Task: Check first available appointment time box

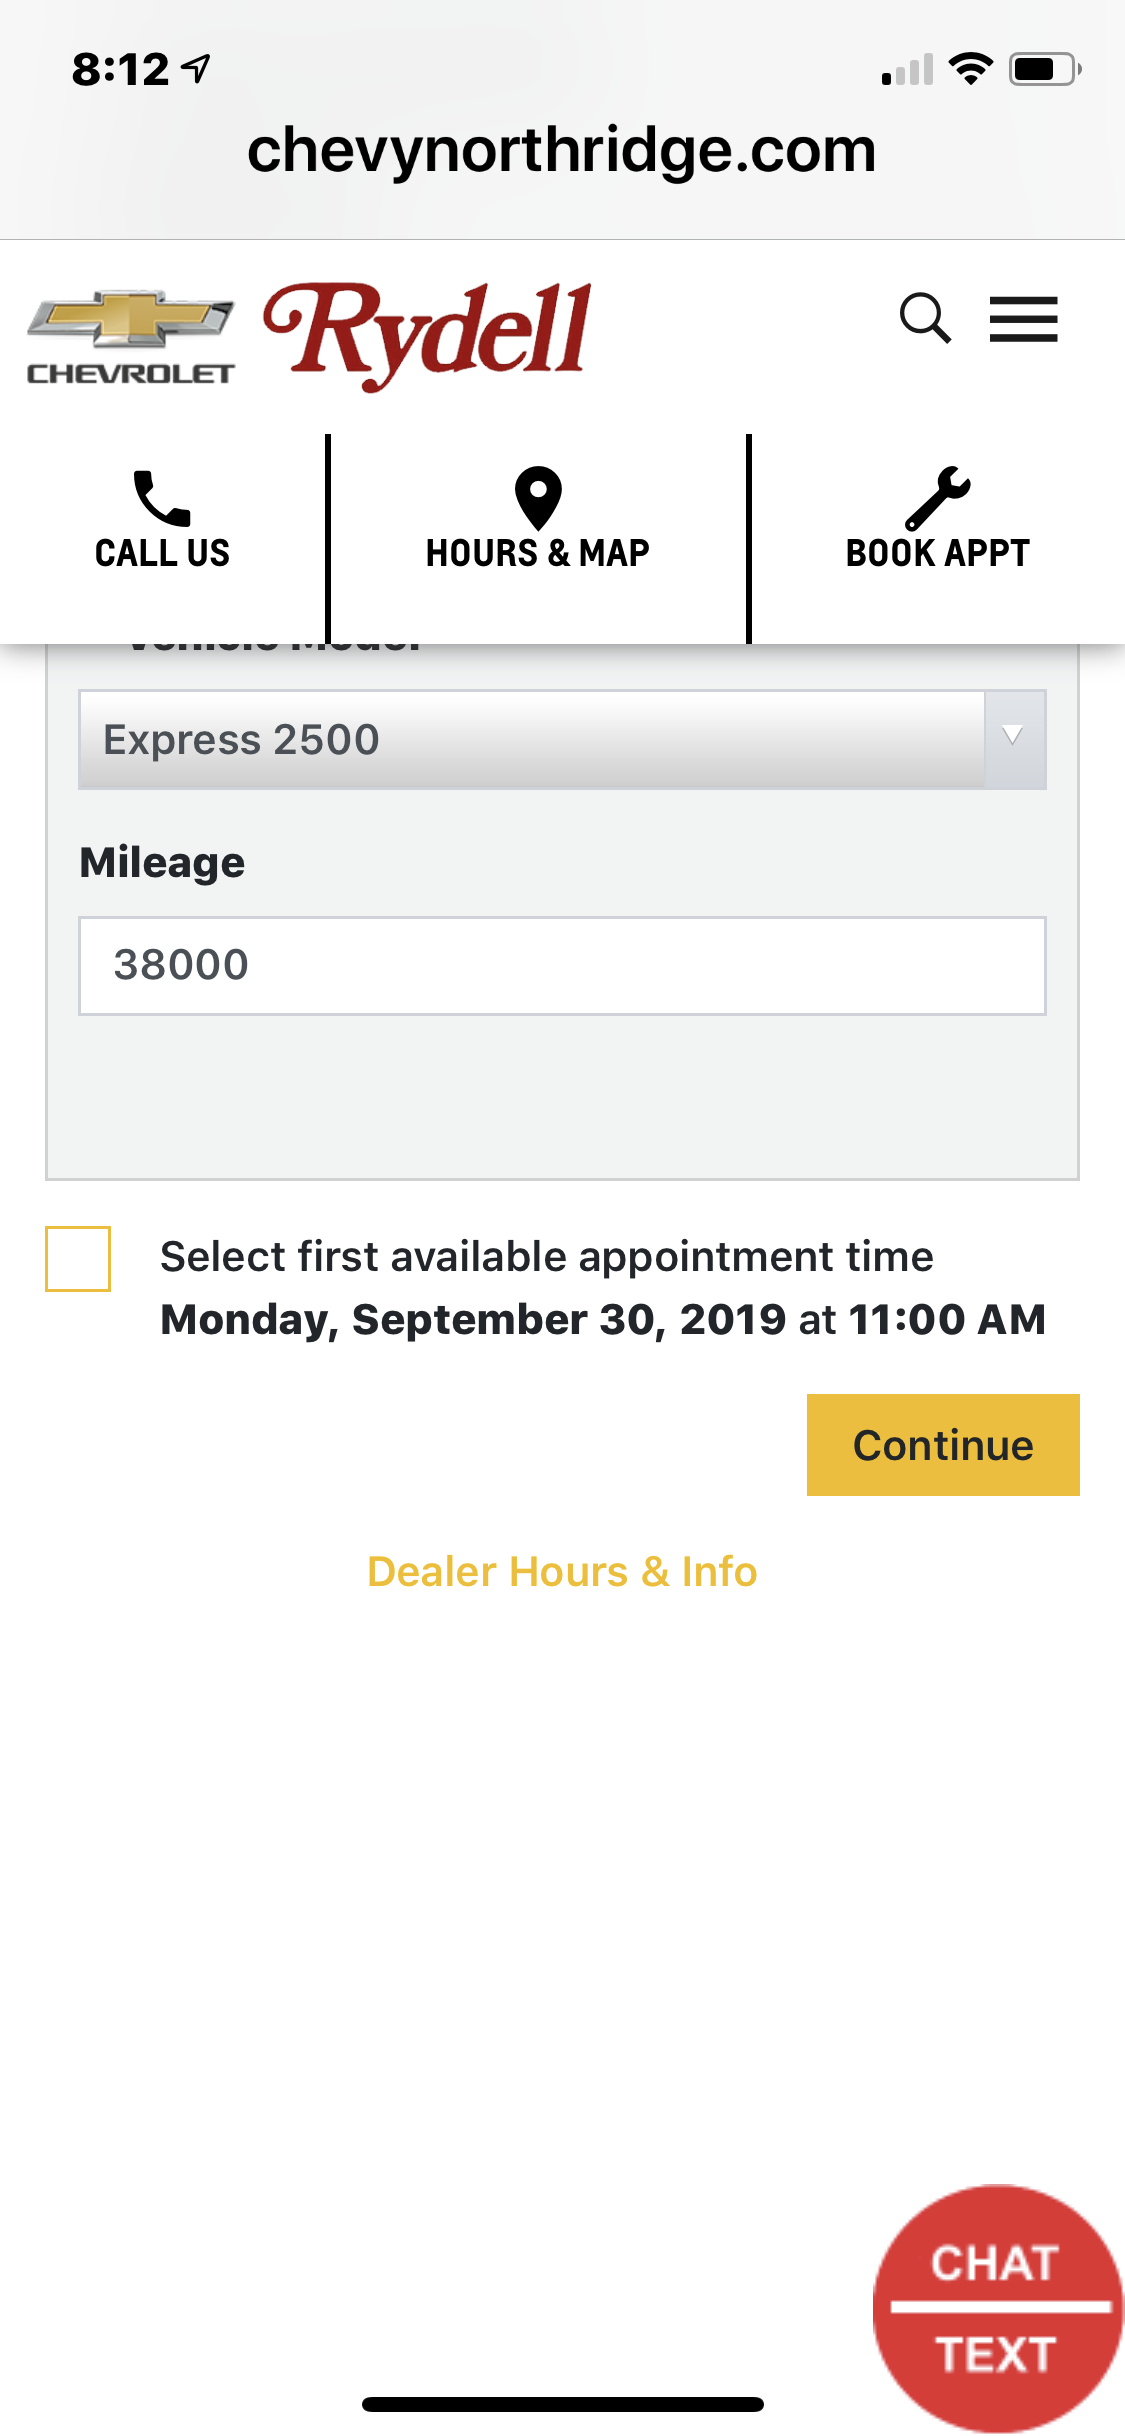Action: tap(78, 1258)
